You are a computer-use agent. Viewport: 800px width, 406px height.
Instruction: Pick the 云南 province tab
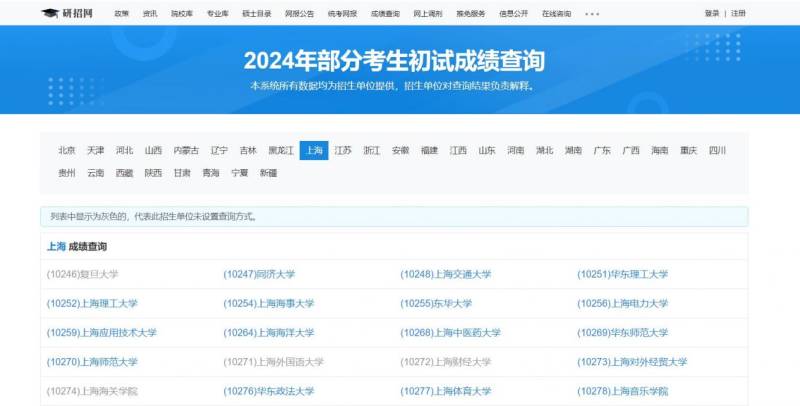pyautogui.click(x=95, y=173)
